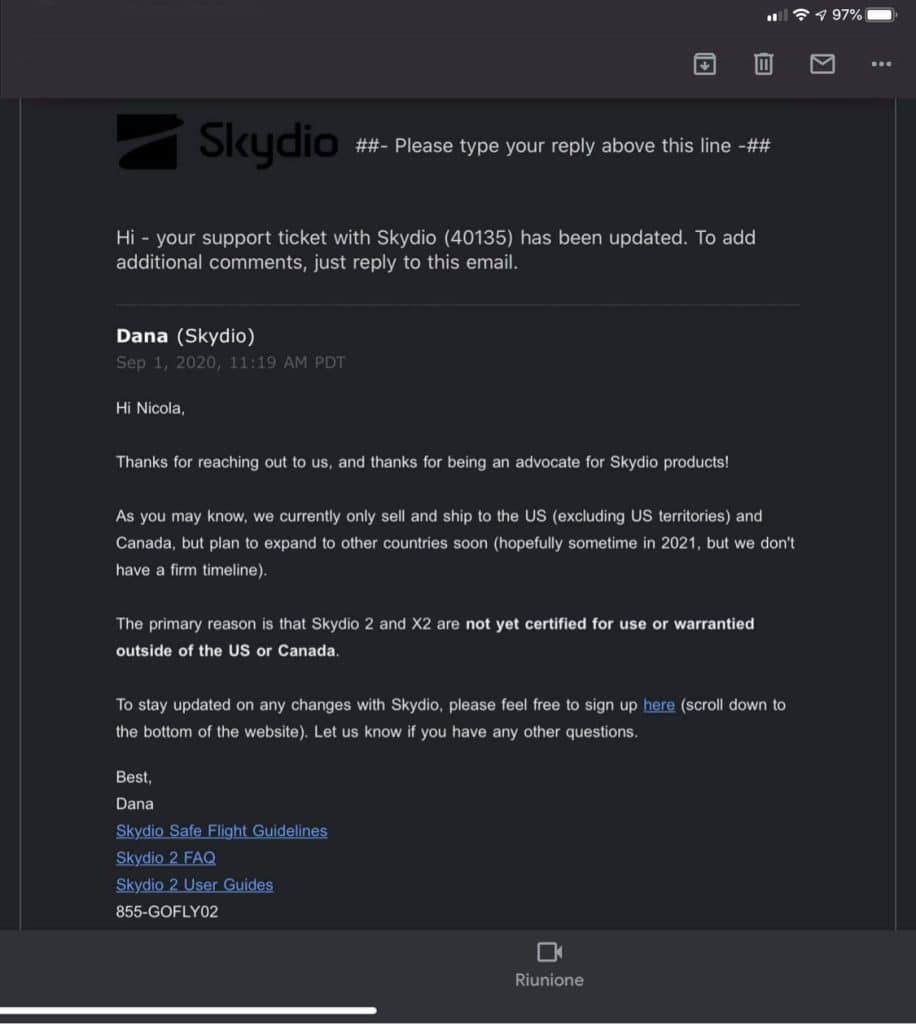Image resolution: width=916 pixels, height=1024 pixels.
Task: Open the Skydio 2 FAQ link
Action: (x=166, y=857)
